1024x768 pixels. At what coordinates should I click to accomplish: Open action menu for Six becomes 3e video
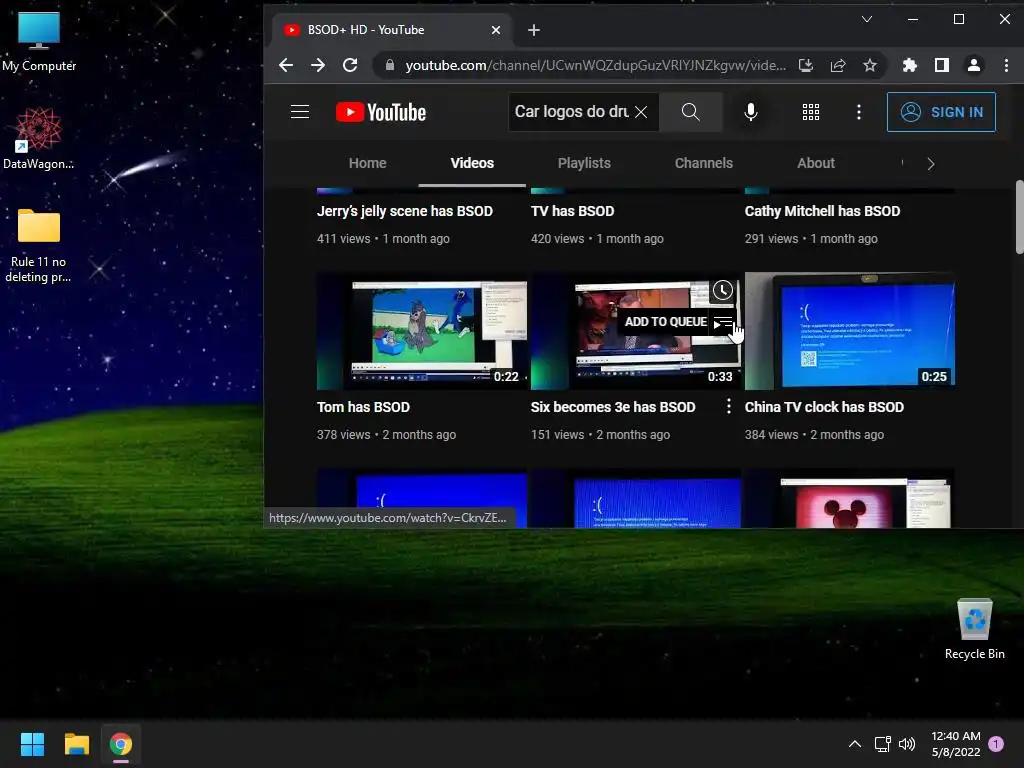[729, 406]
